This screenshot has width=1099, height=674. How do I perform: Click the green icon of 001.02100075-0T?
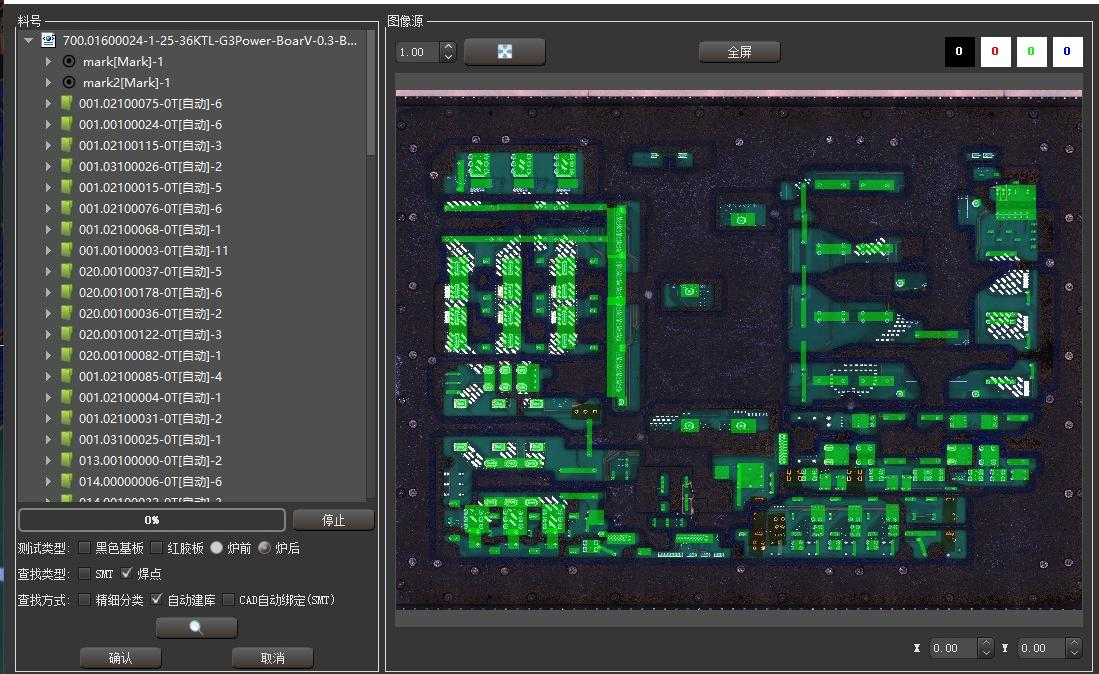tap(67, 104)
